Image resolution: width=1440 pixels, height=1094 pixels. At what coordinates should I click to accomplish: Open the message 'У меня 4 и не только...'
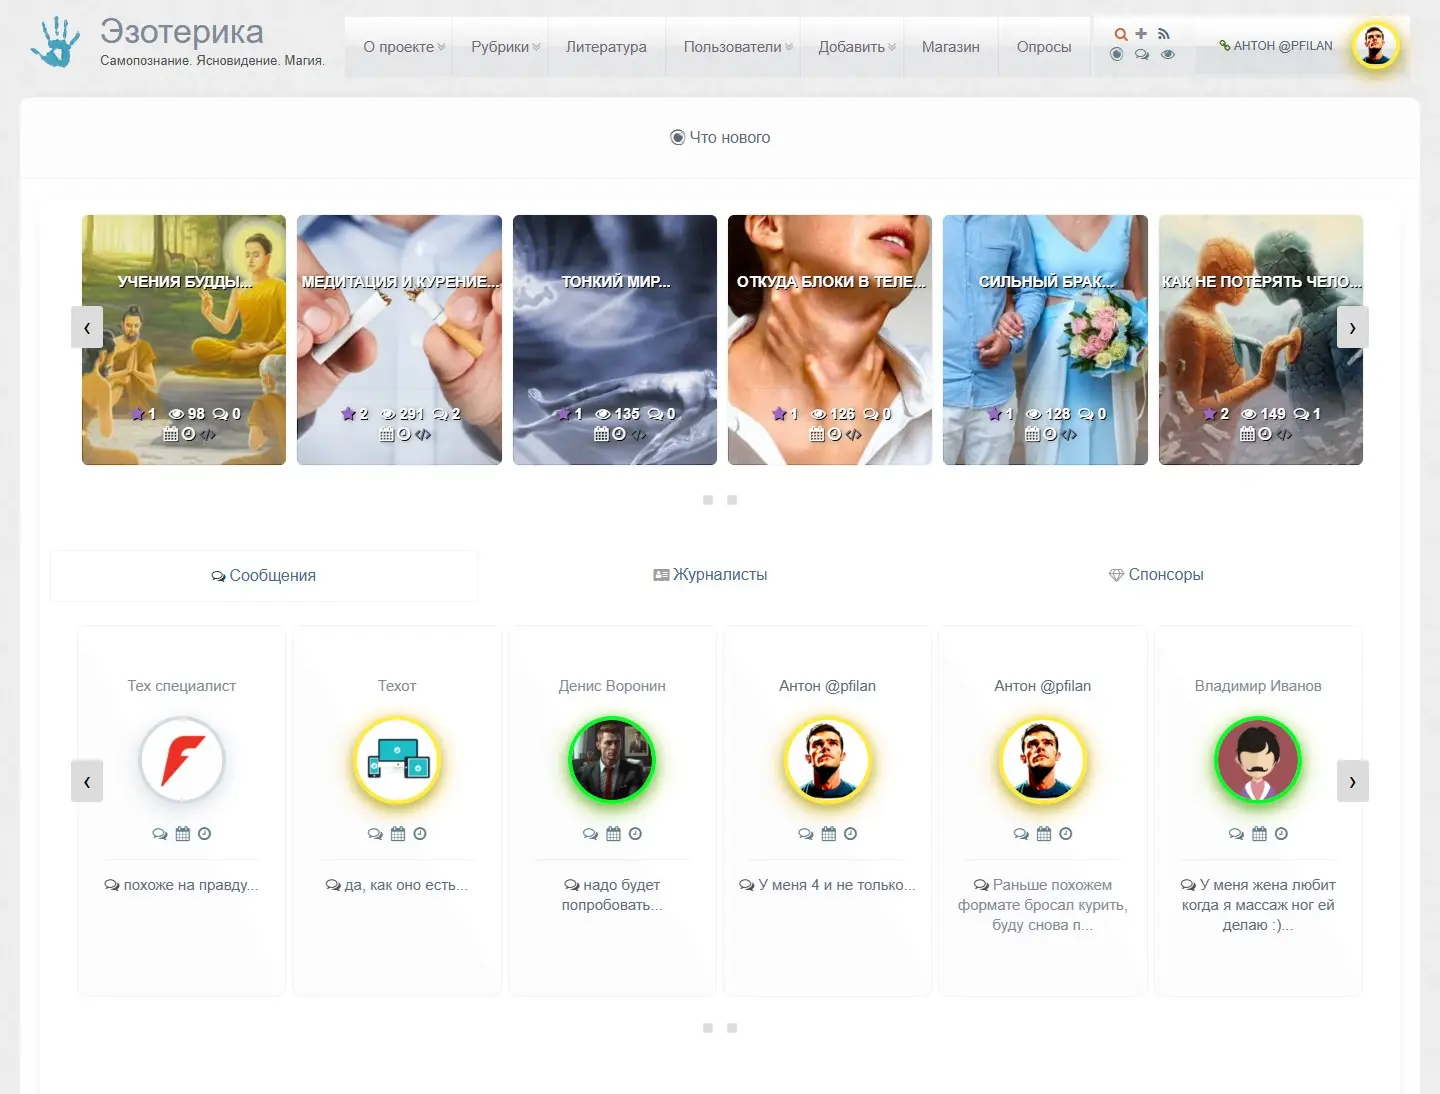(828, 885)
